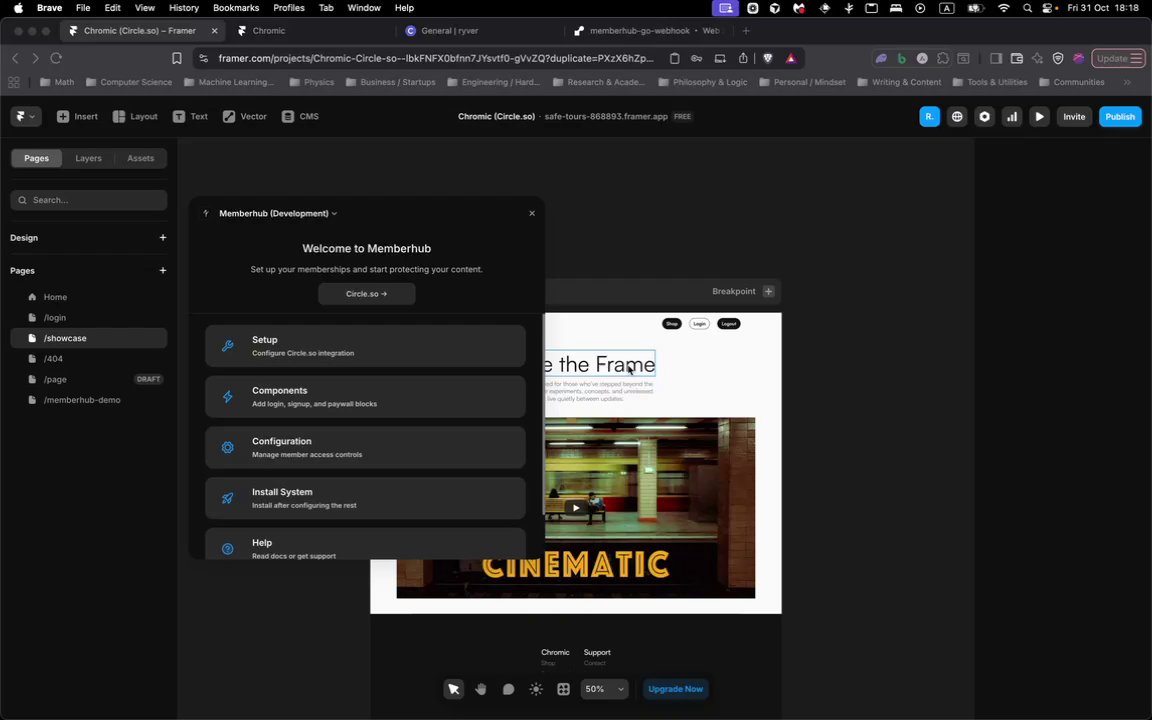
Task: Open the History menu in menu bar
Action: 184,8
